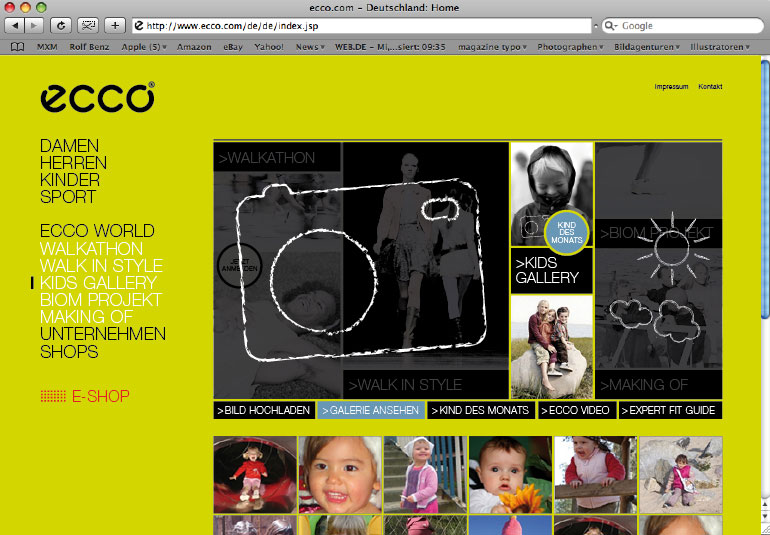Click the Kontakt link at top right

(x=710, y=87)
